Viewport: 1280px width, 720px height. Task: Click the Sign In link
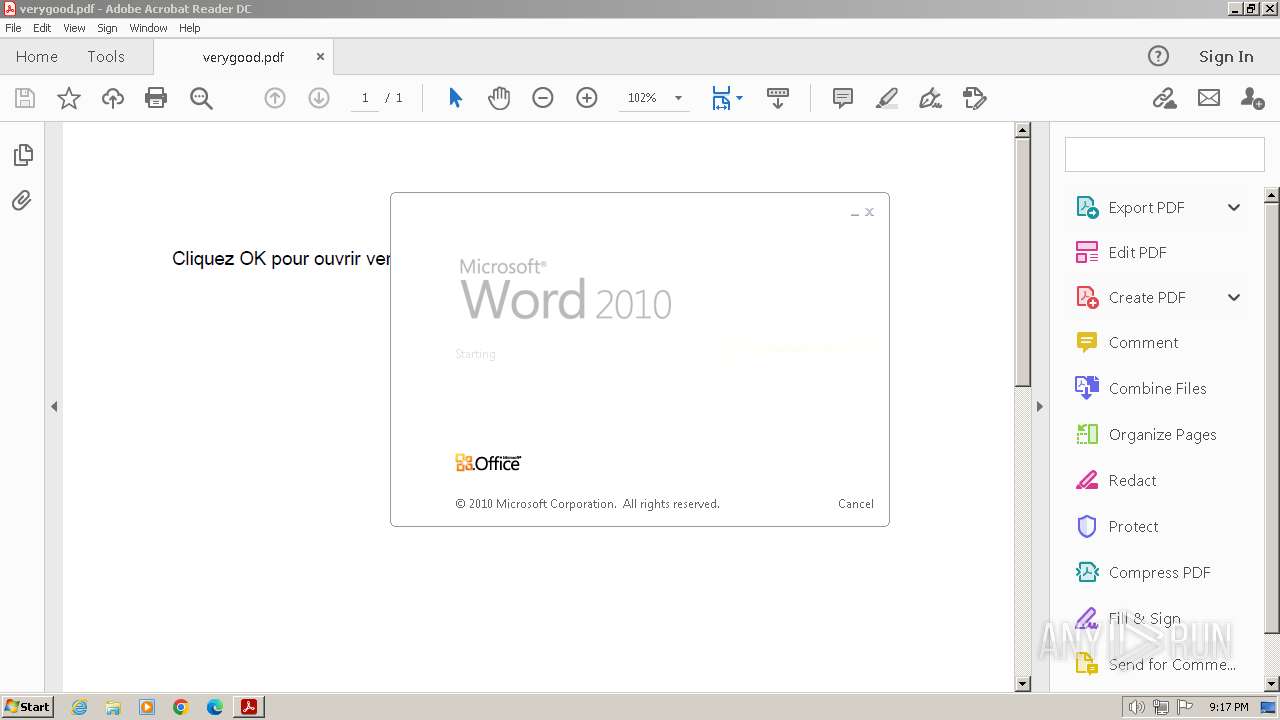click(x=1226, y=57)
